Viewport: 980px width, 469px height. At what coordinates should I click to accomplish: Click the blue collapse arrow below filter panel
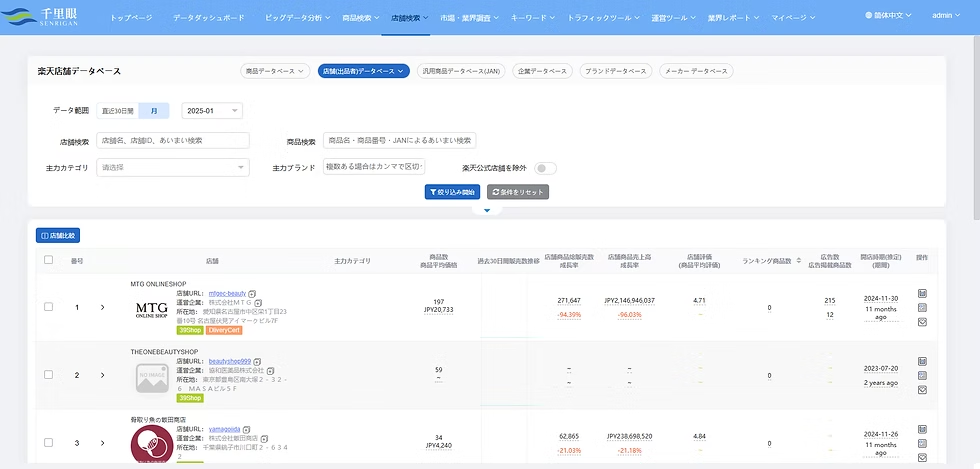pyautogui.click(x=487, y=211)
